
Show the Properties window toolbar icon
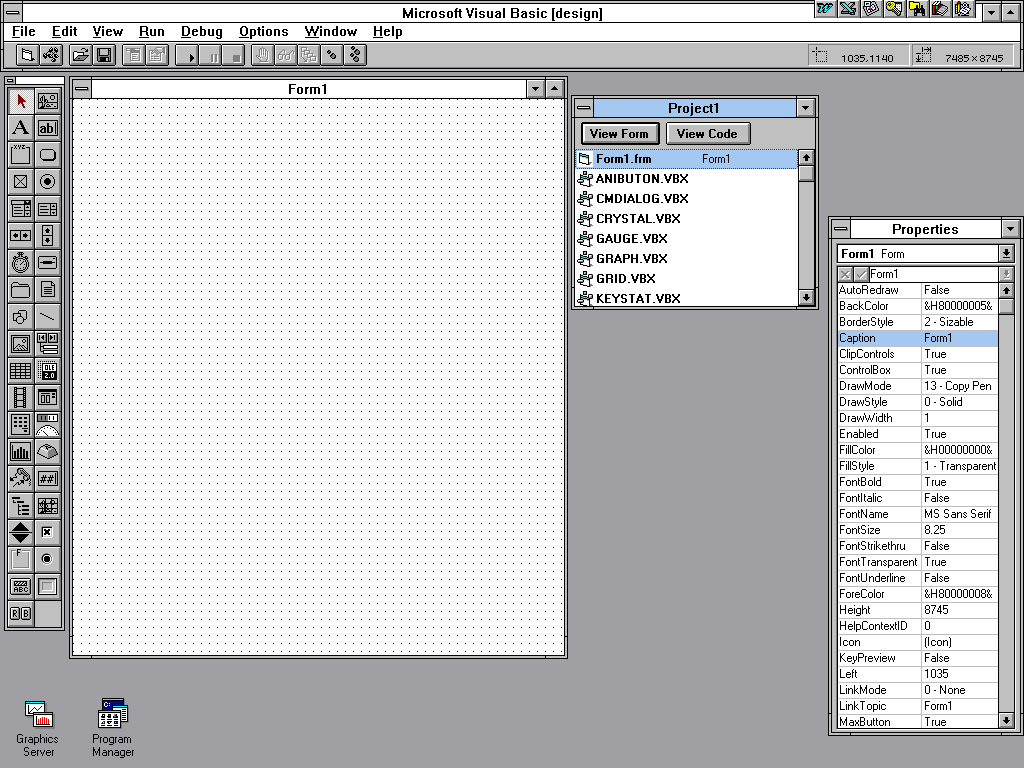point(157,56)
